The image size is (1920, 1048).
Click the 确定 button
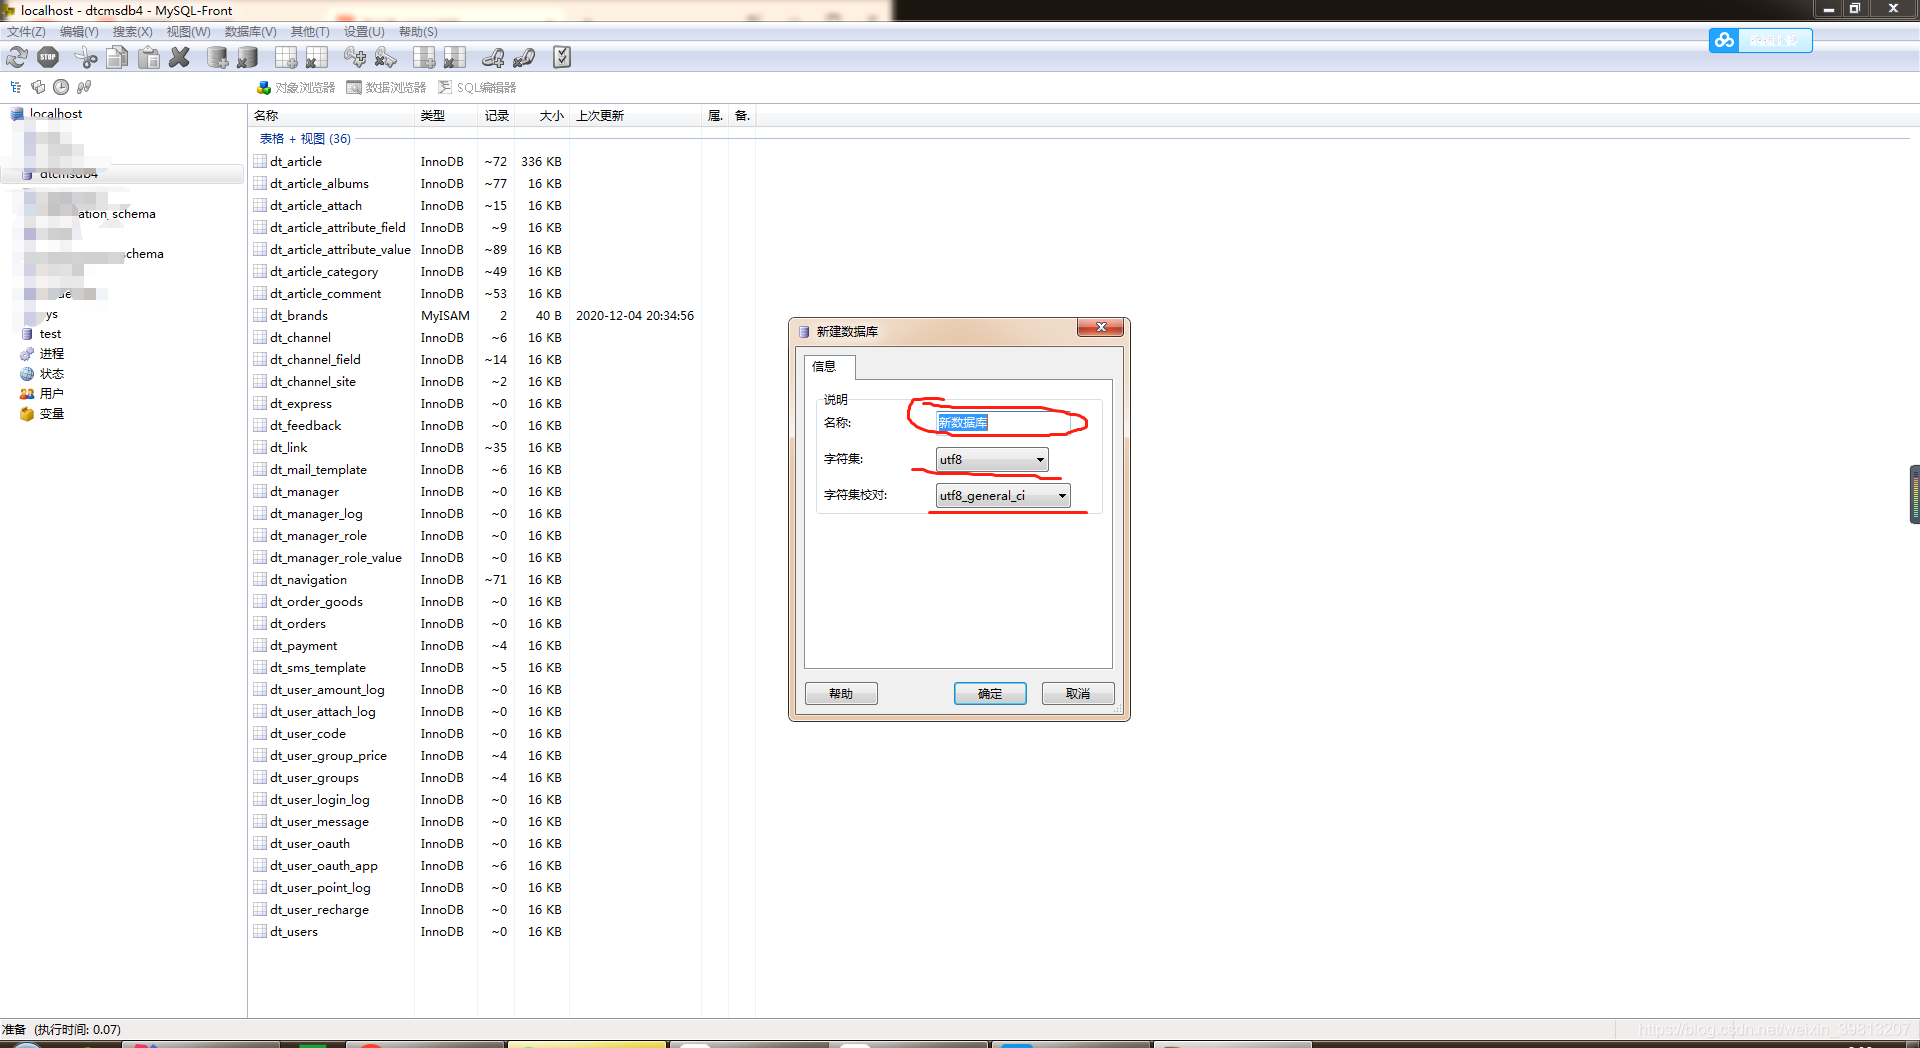pos(990,694)
